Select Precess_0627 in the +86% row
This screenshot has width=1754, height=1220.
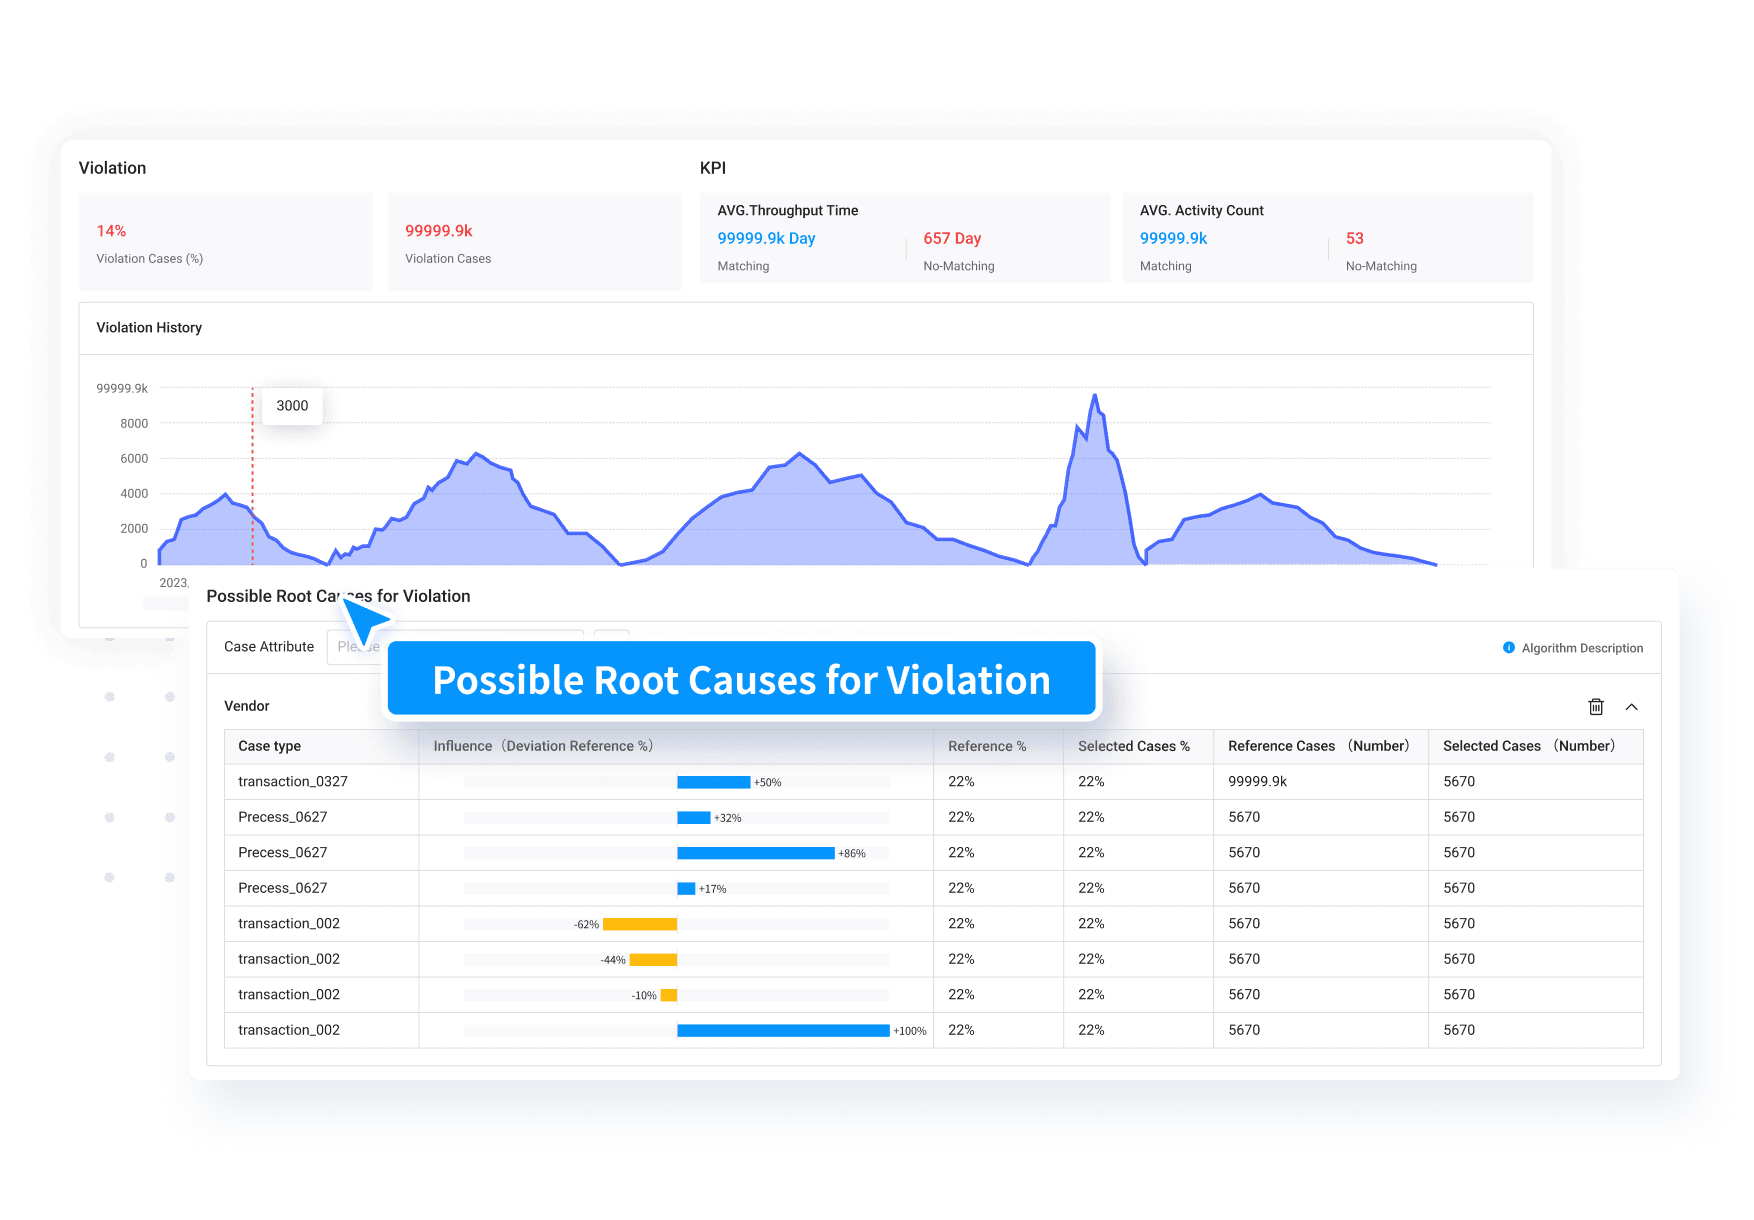[x=283, y=853]
